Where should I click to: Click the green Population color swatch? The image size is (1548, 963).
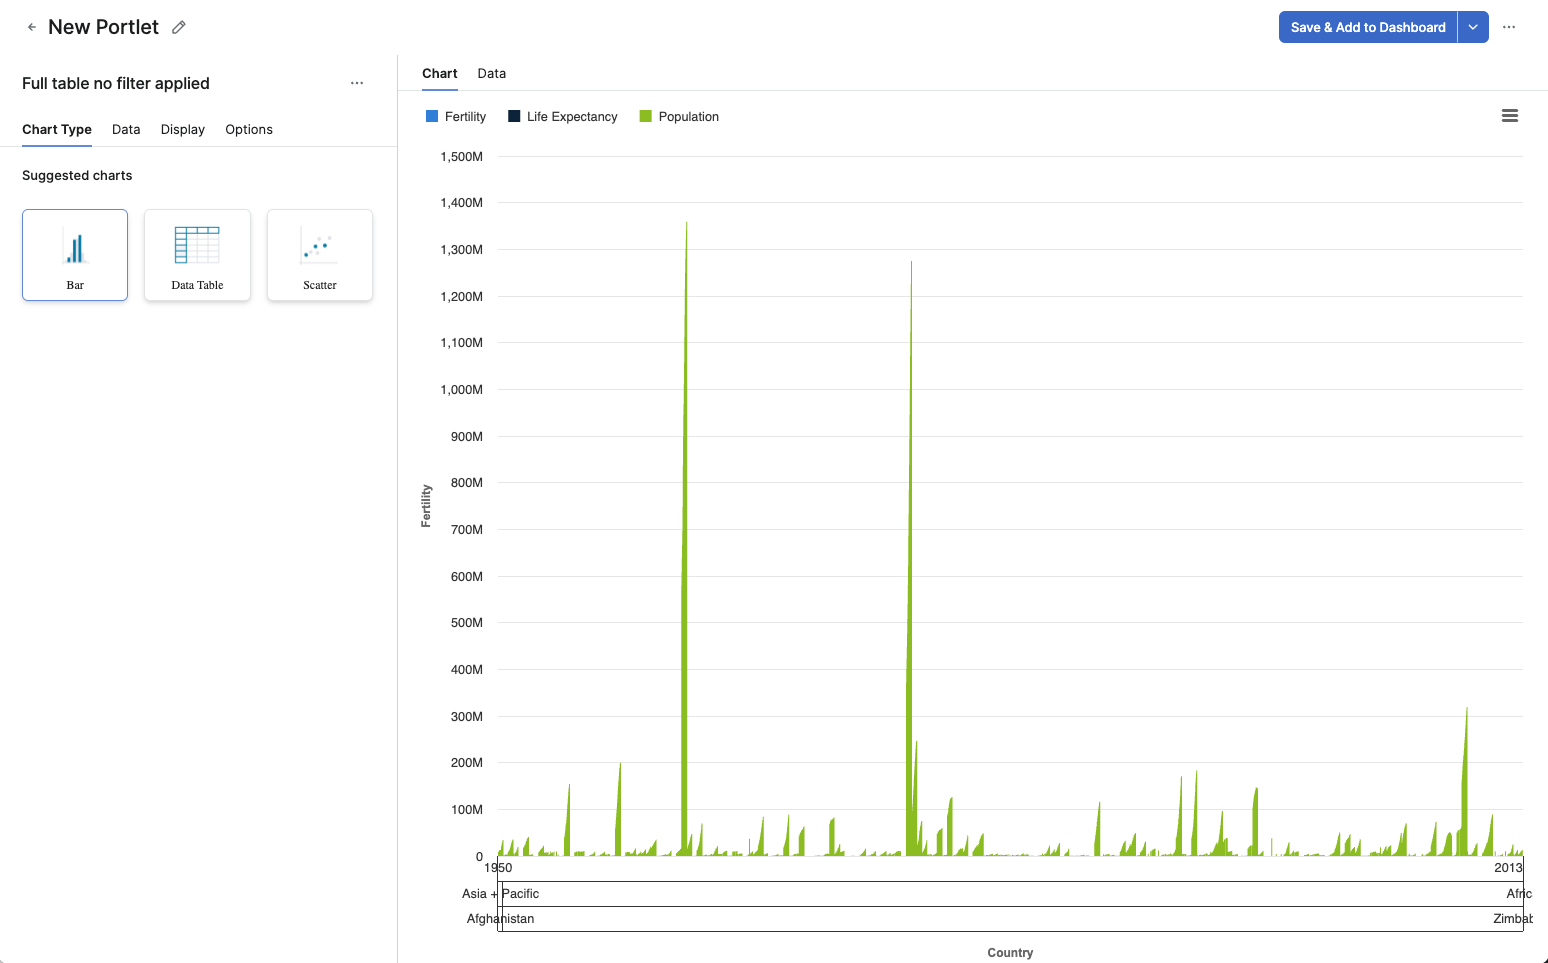645,117
